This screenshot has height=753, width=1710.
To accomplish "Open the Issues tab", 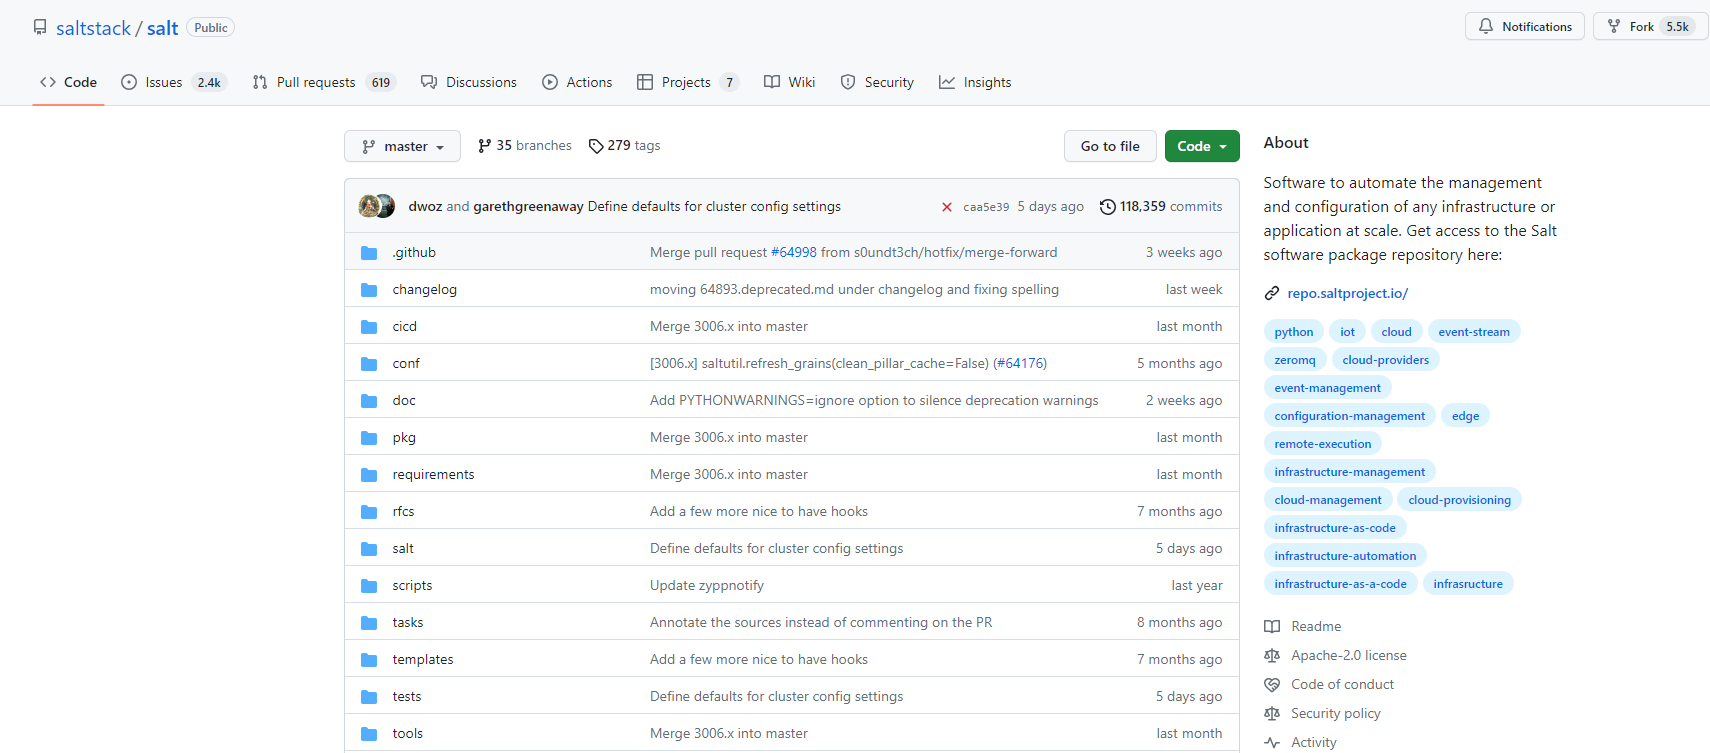I will click(x=174, y=82).
